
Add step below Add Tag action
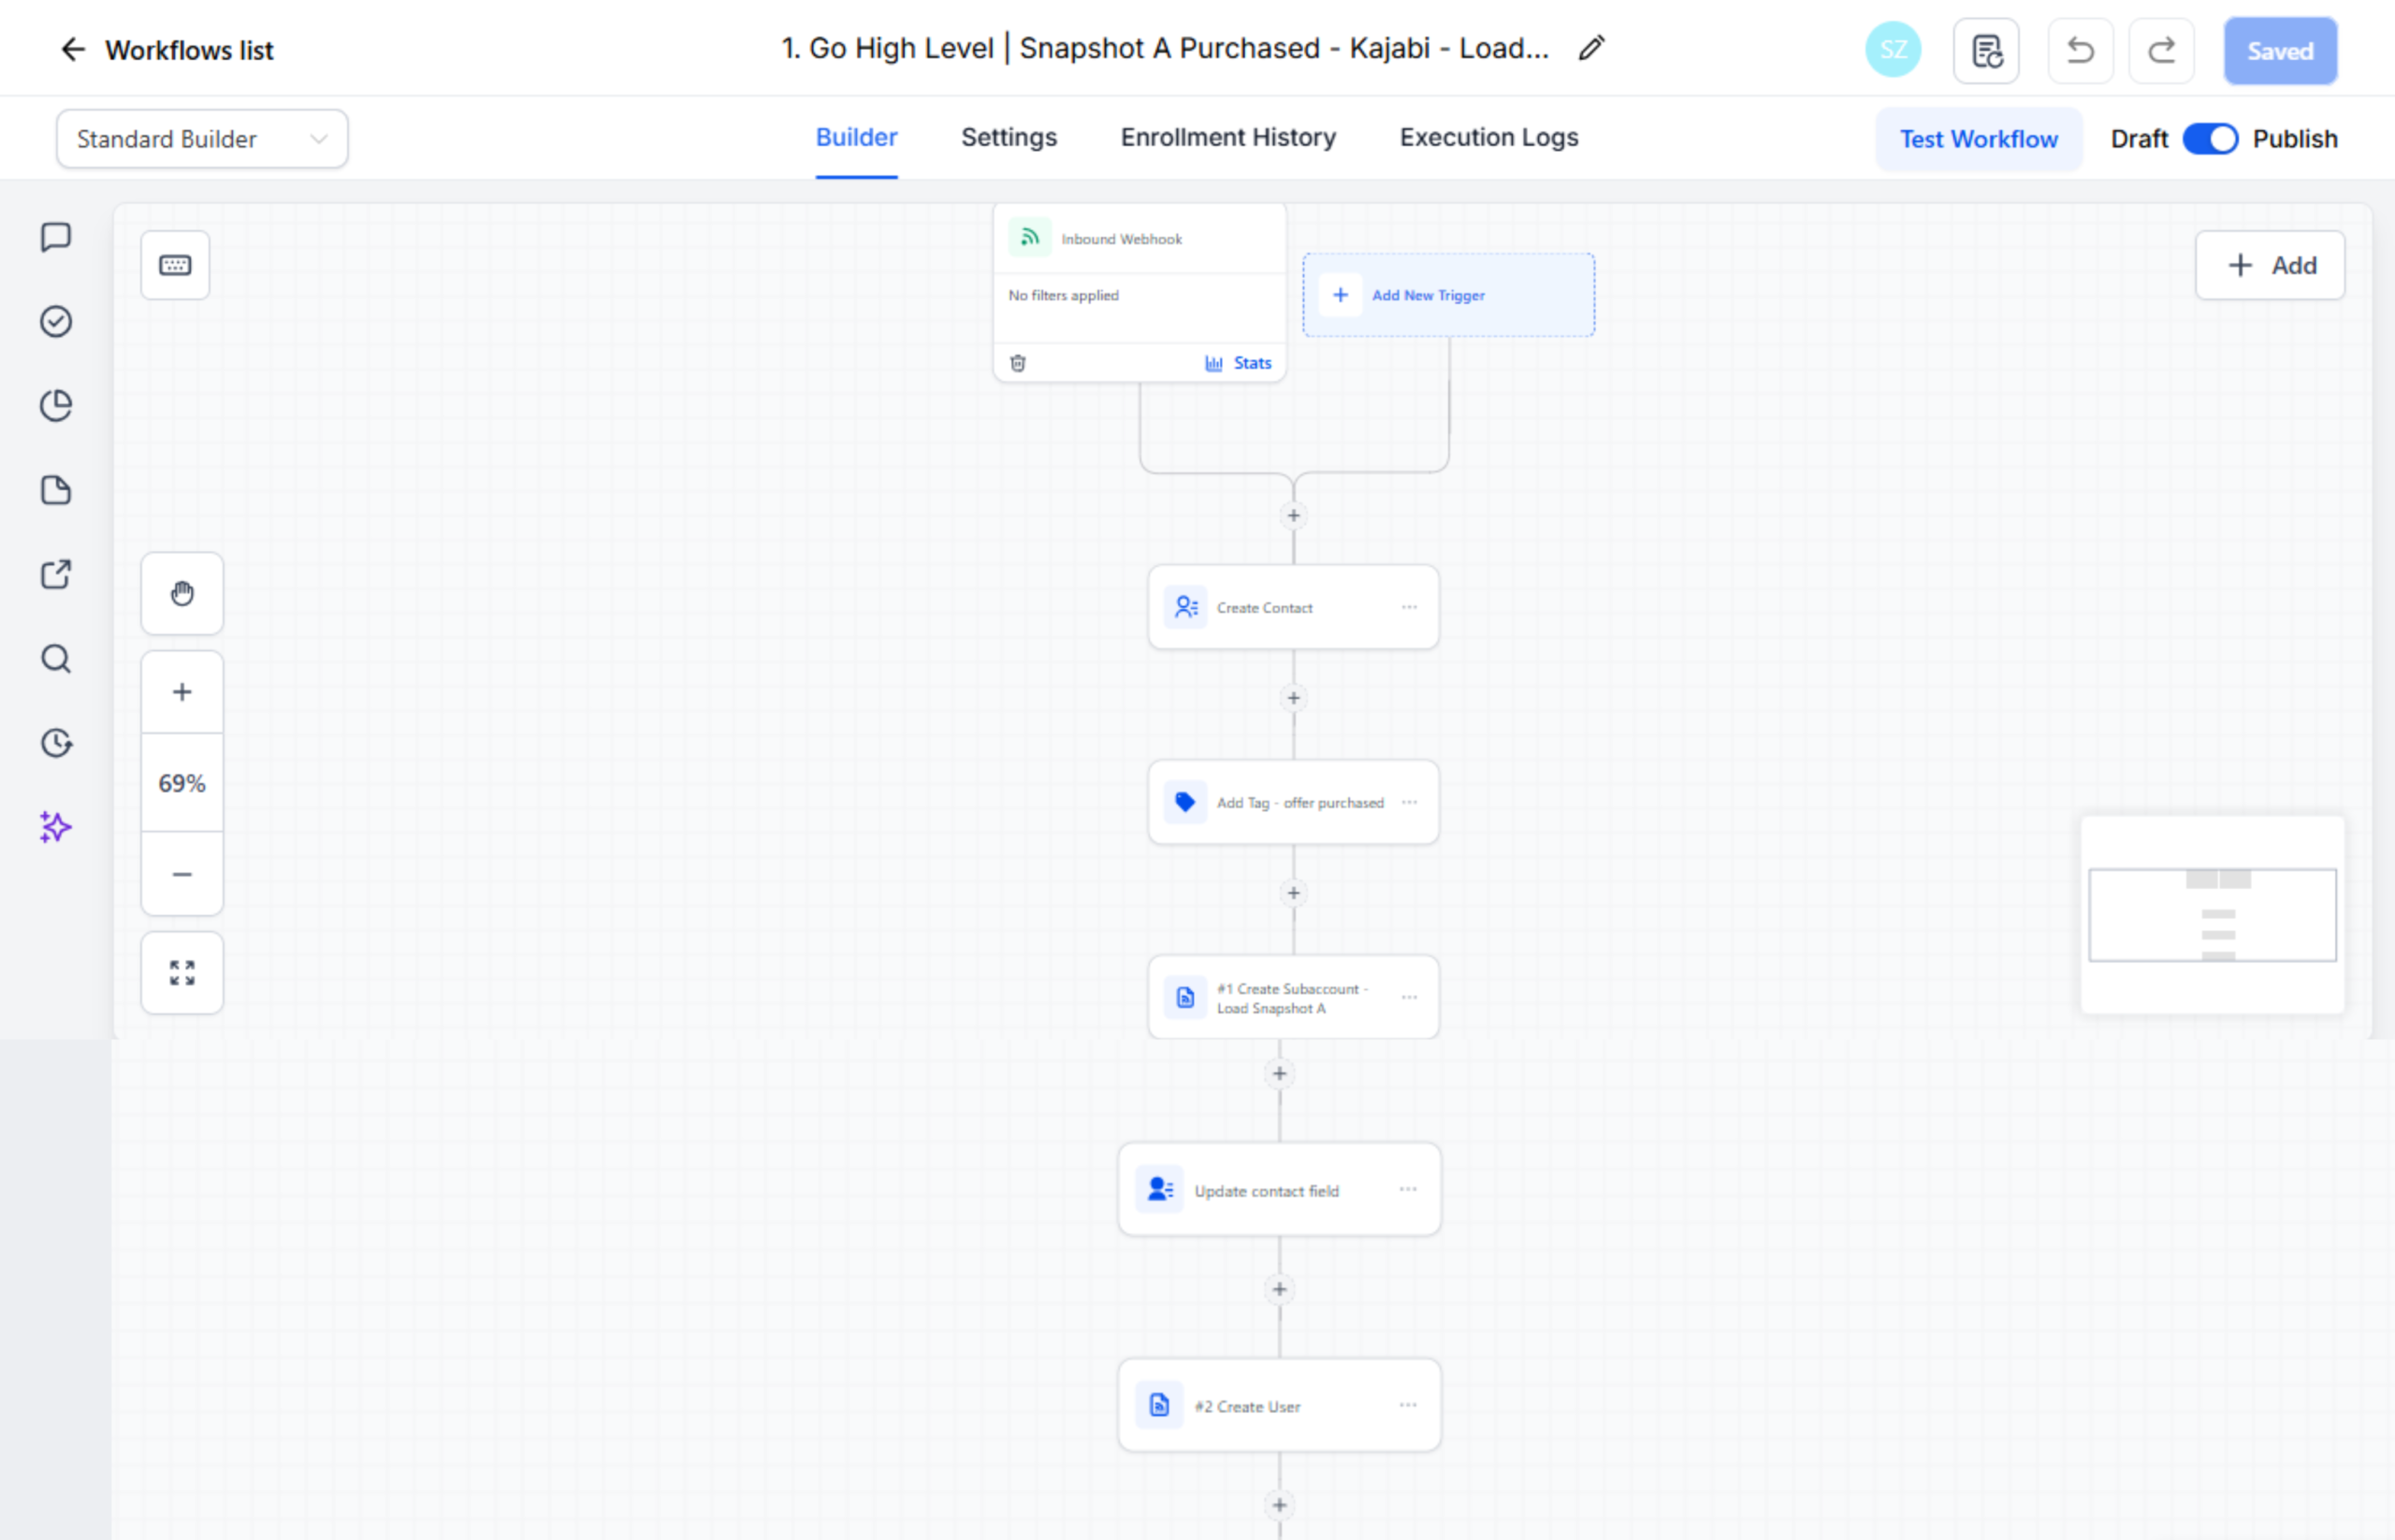click(x=1293, y=893)
